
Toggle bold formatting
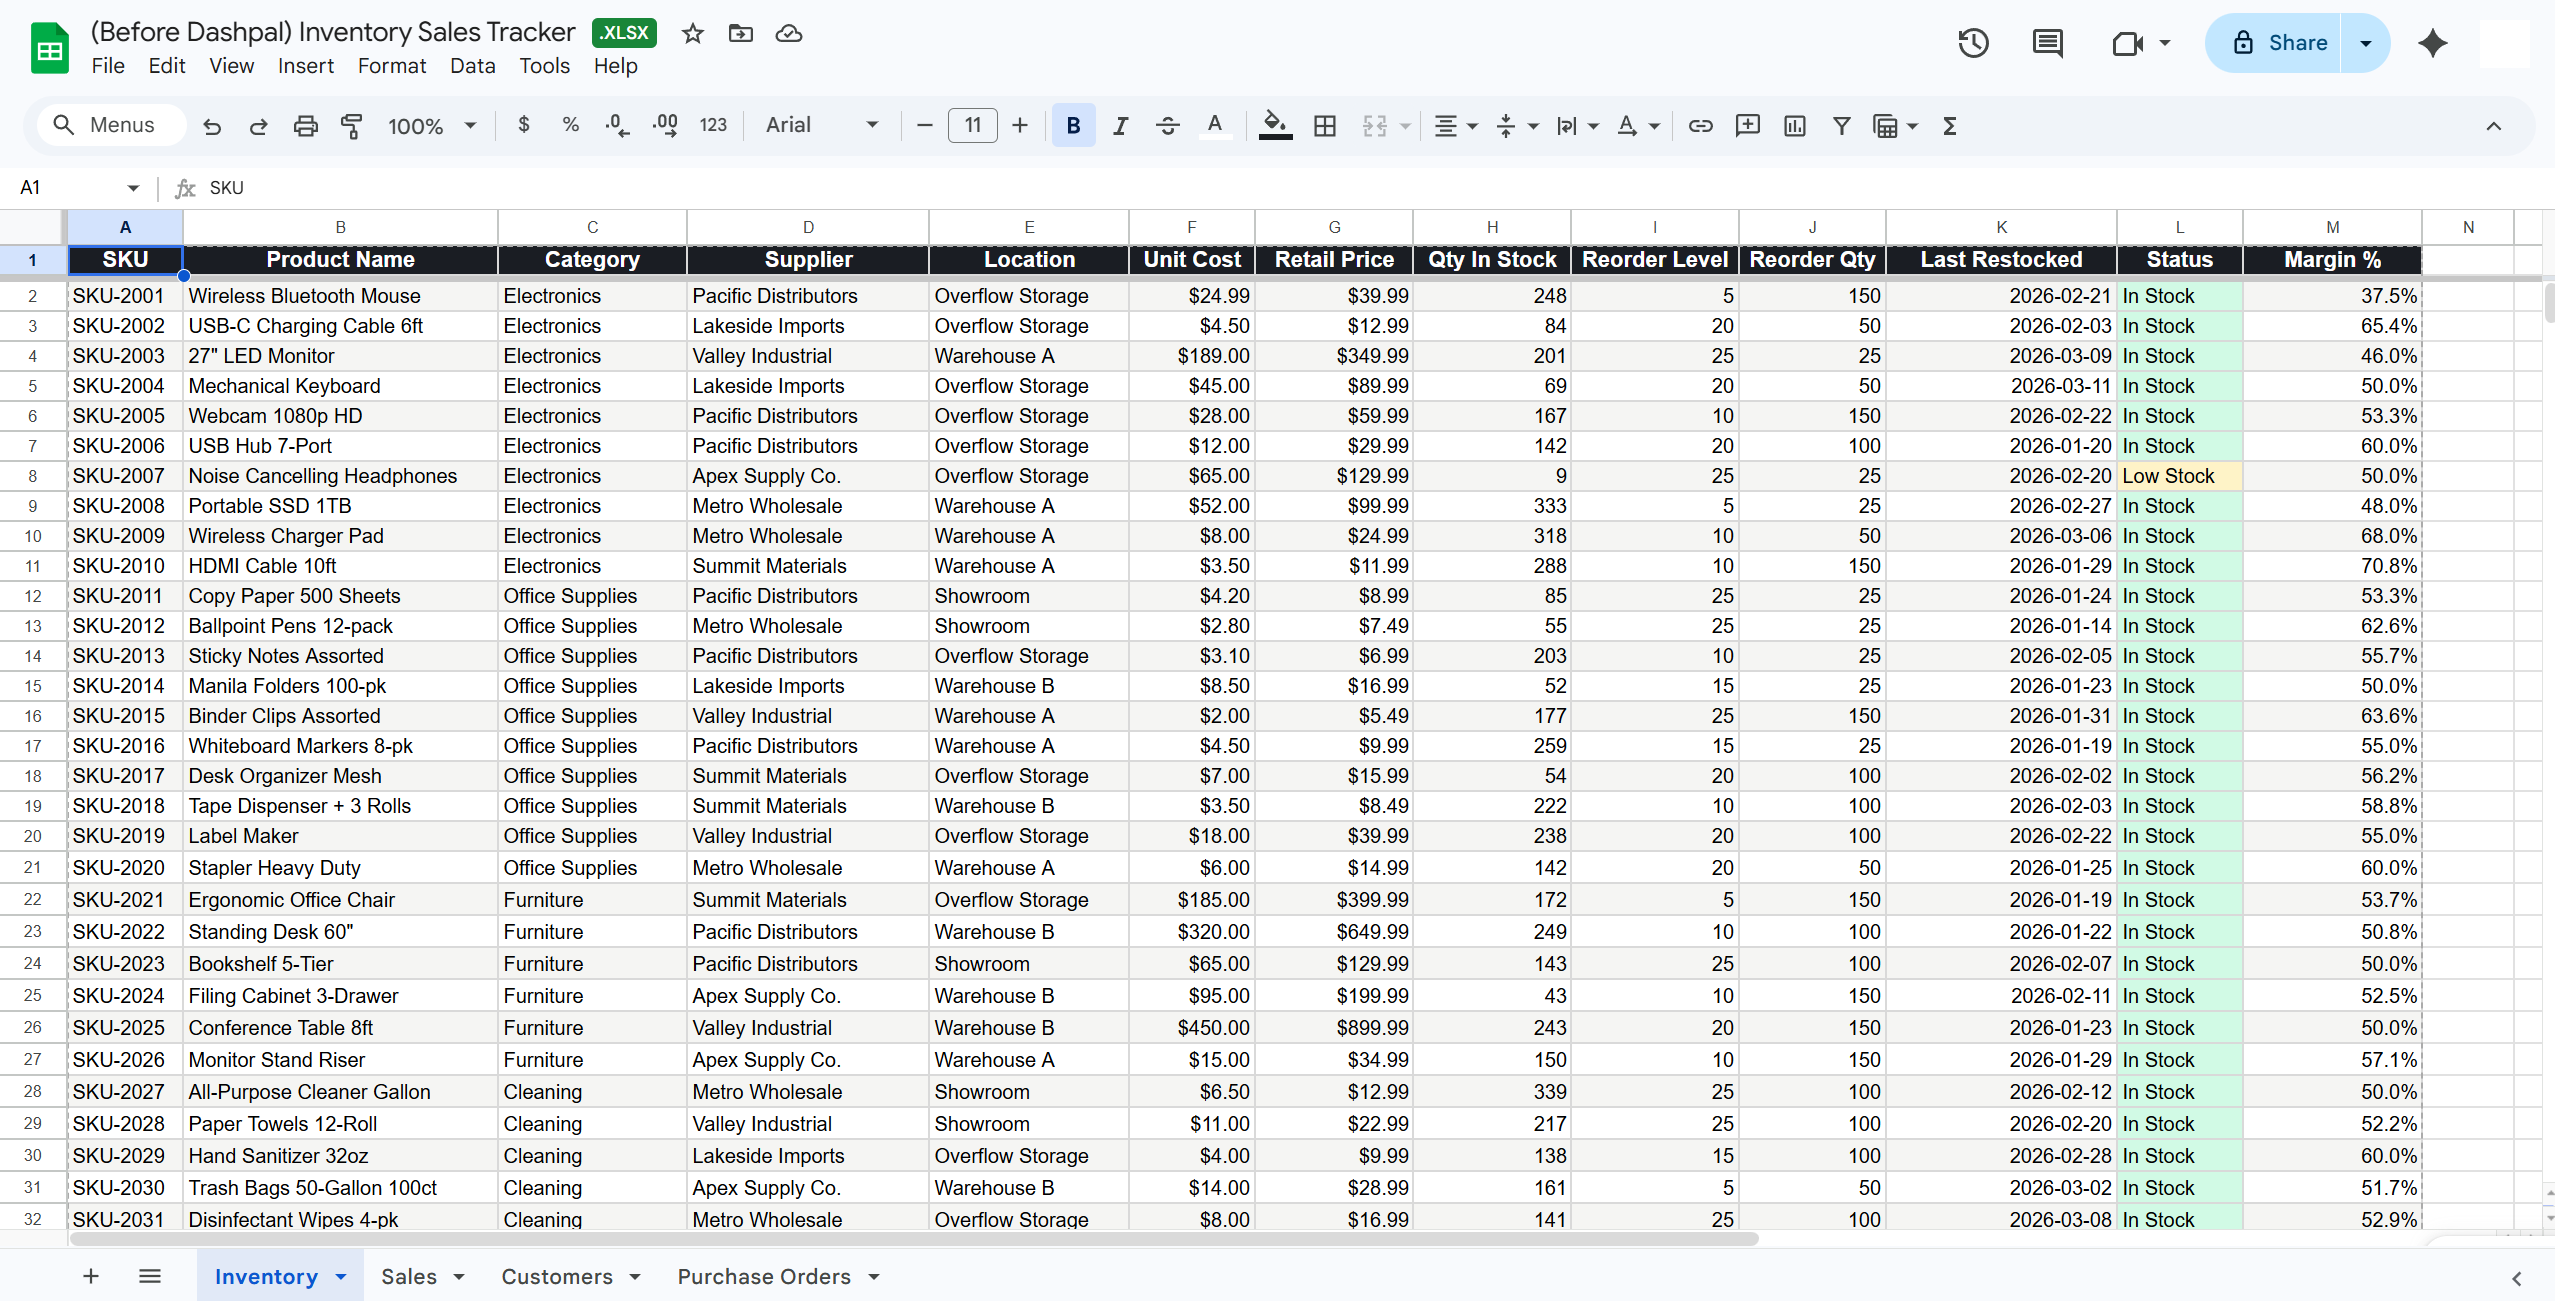click(1072, 125)
